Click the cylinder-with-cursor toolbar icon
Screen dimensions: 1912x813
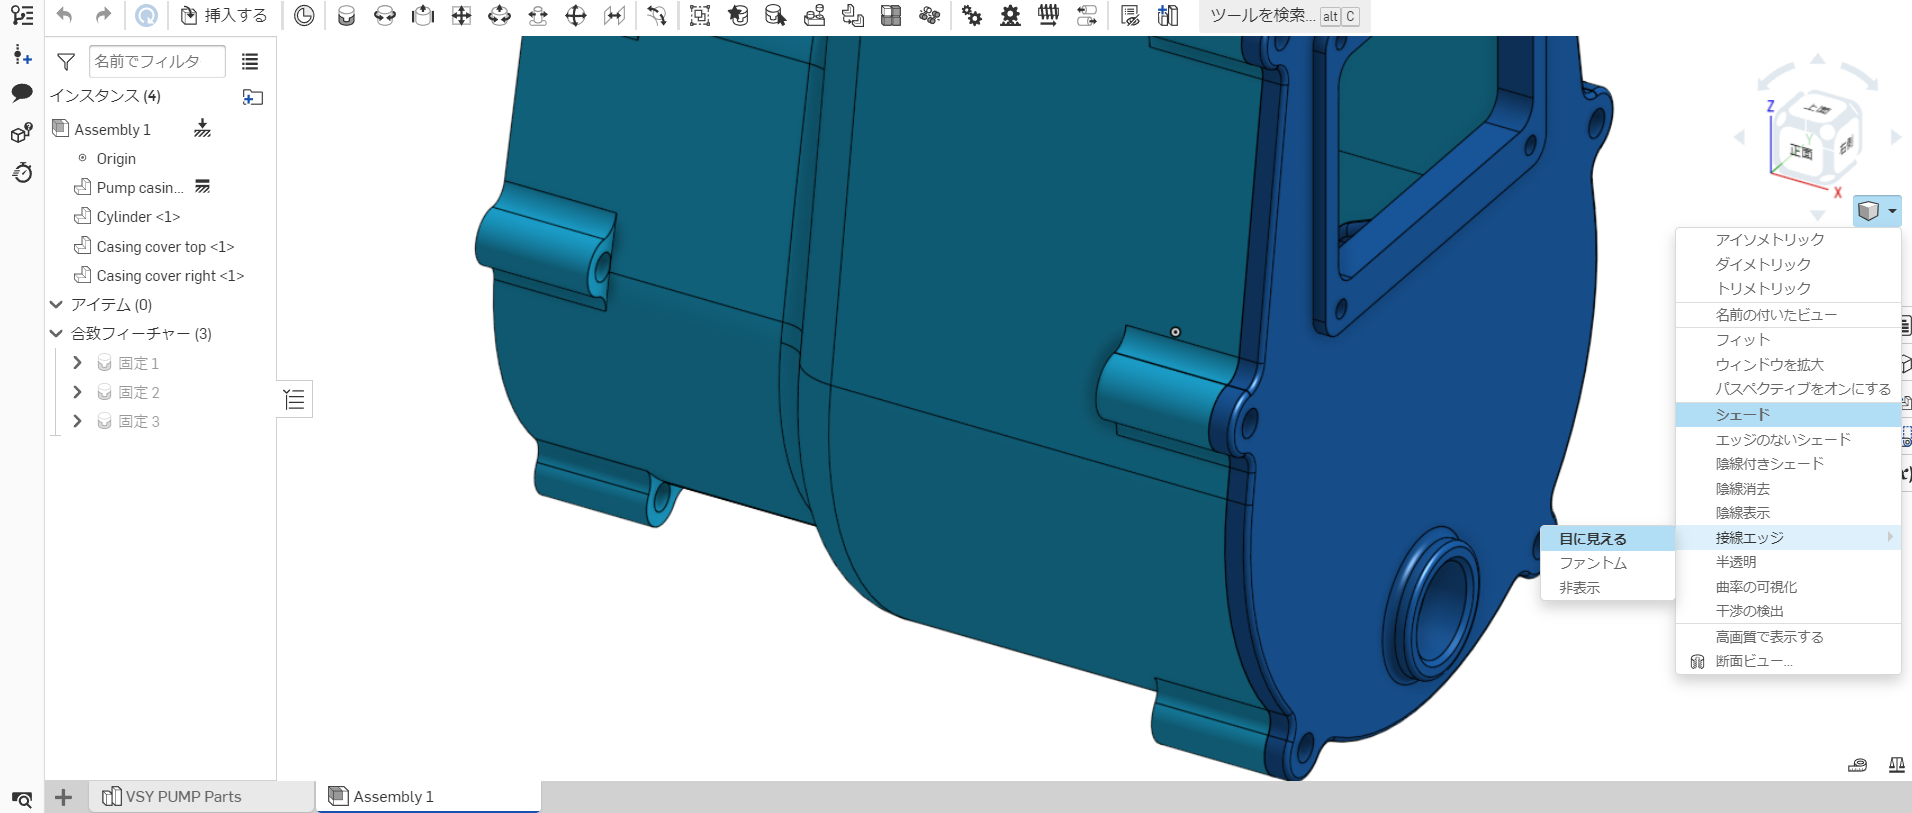776,15
